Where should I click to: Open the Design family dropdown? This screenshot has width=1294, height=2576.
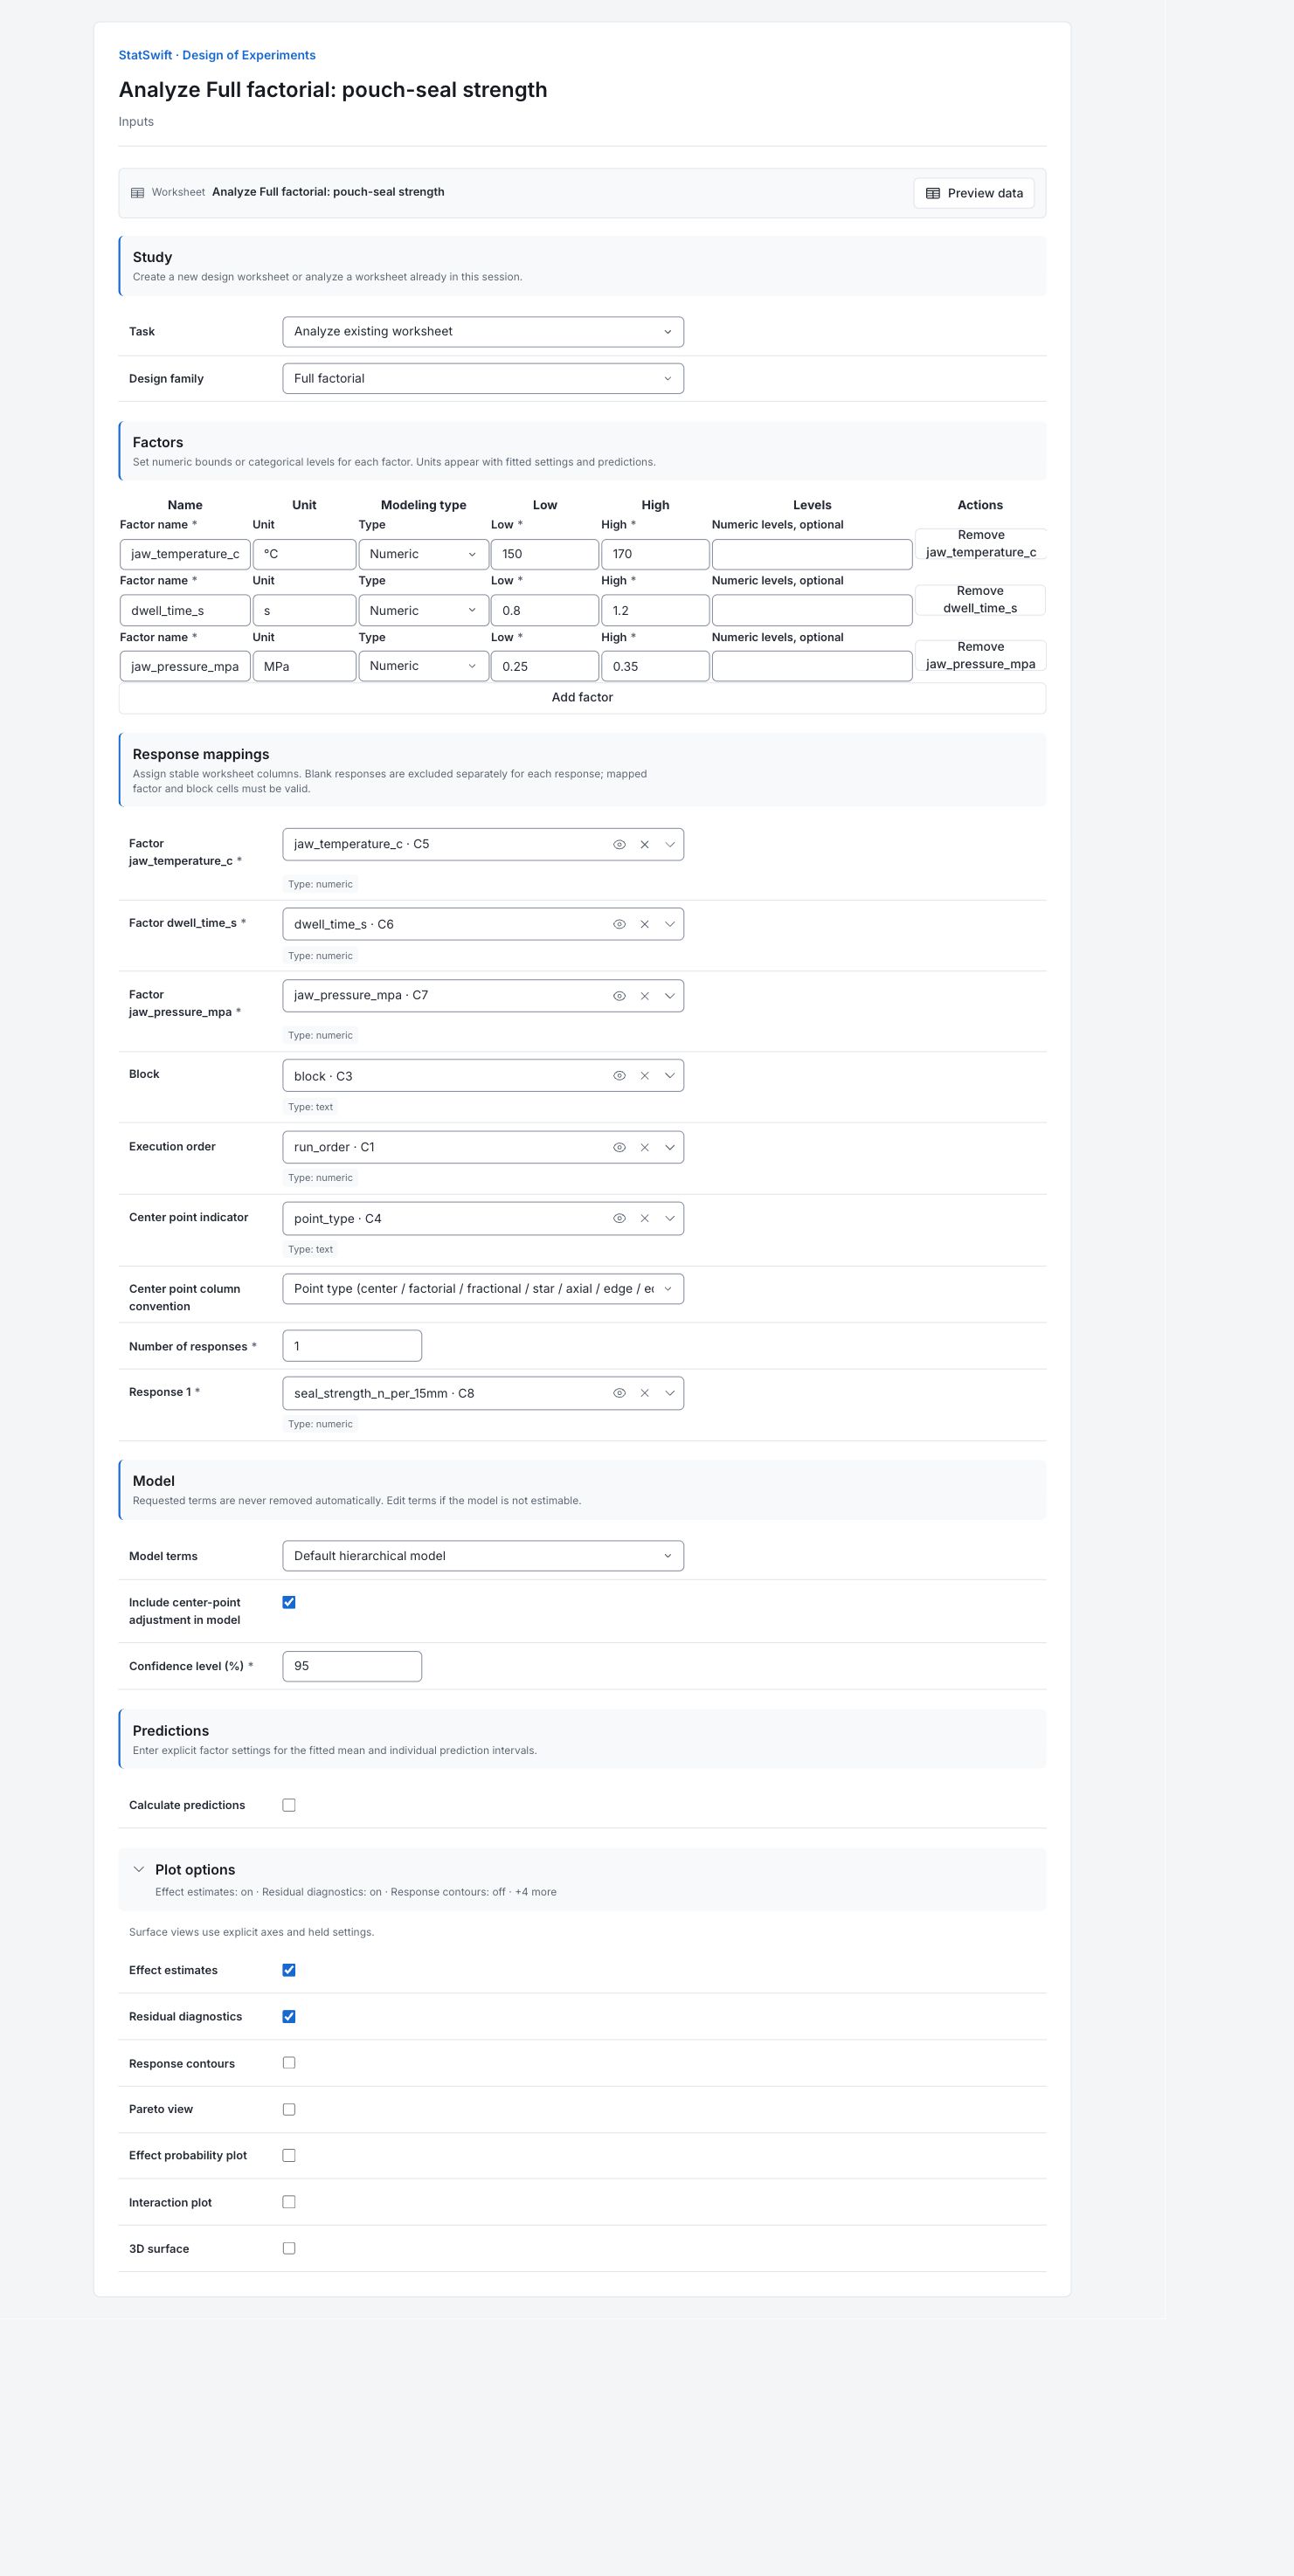483,379
